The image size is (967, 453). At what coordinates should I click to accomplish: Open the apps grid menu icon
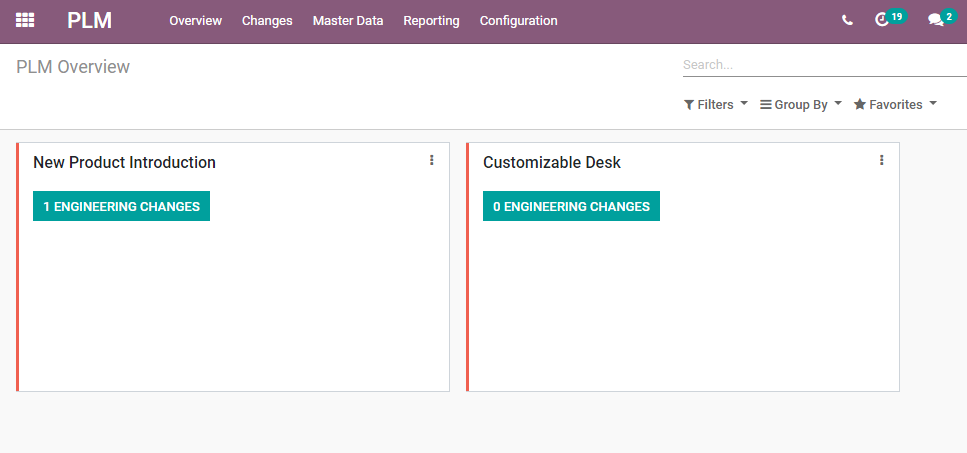(x=25, y=20)
